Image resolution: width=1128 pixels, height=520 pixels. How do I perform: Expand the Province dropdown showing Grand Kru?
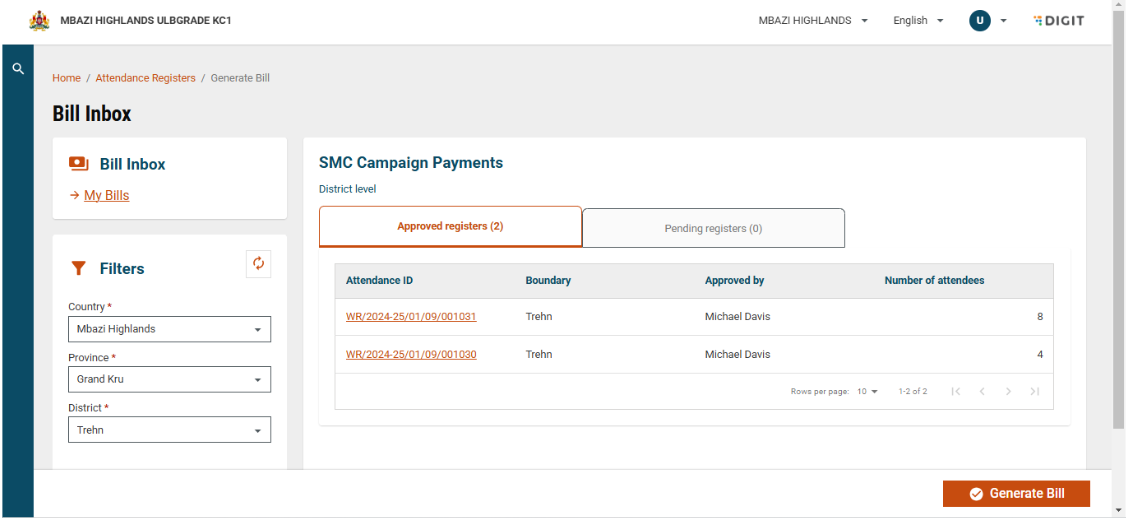pyautogui.click(x=169, y=380)
